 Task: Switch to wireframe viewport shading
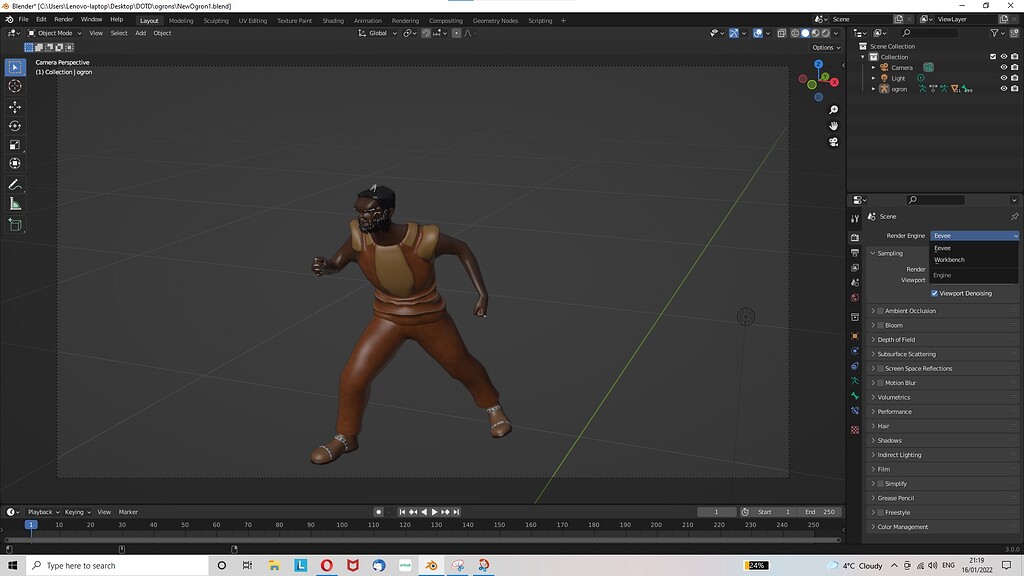point(795,33)
